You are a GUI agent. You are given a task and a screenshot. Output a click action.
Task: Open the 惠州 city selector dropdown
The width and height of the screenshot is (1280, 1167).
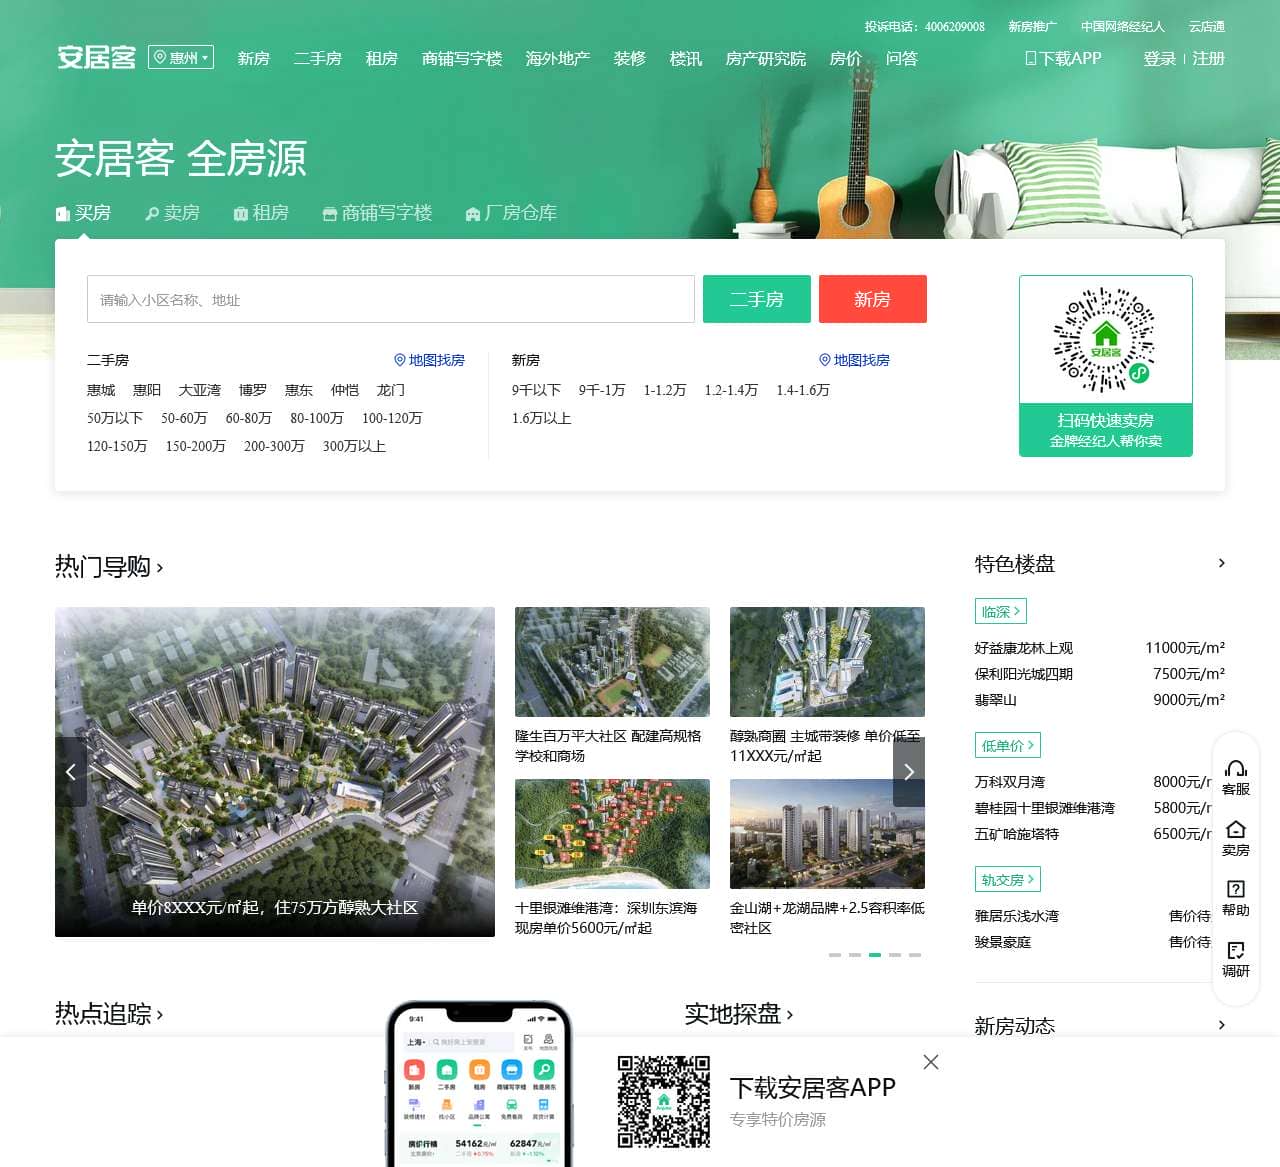(x=181, y=57)
